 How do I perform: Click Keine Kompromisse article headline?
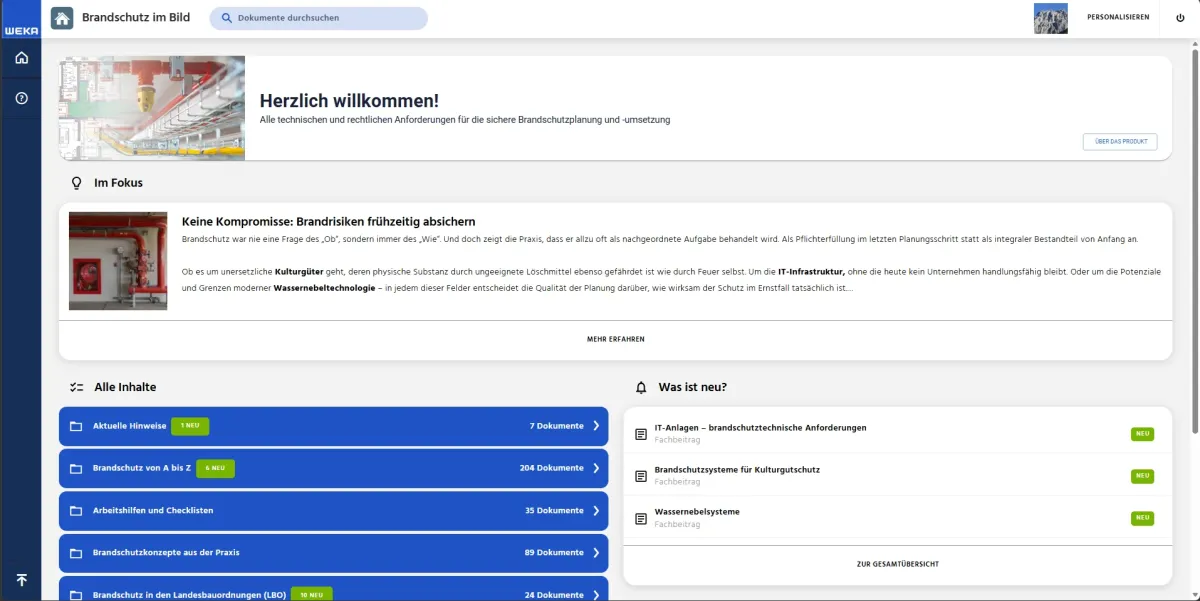point(328,221)
